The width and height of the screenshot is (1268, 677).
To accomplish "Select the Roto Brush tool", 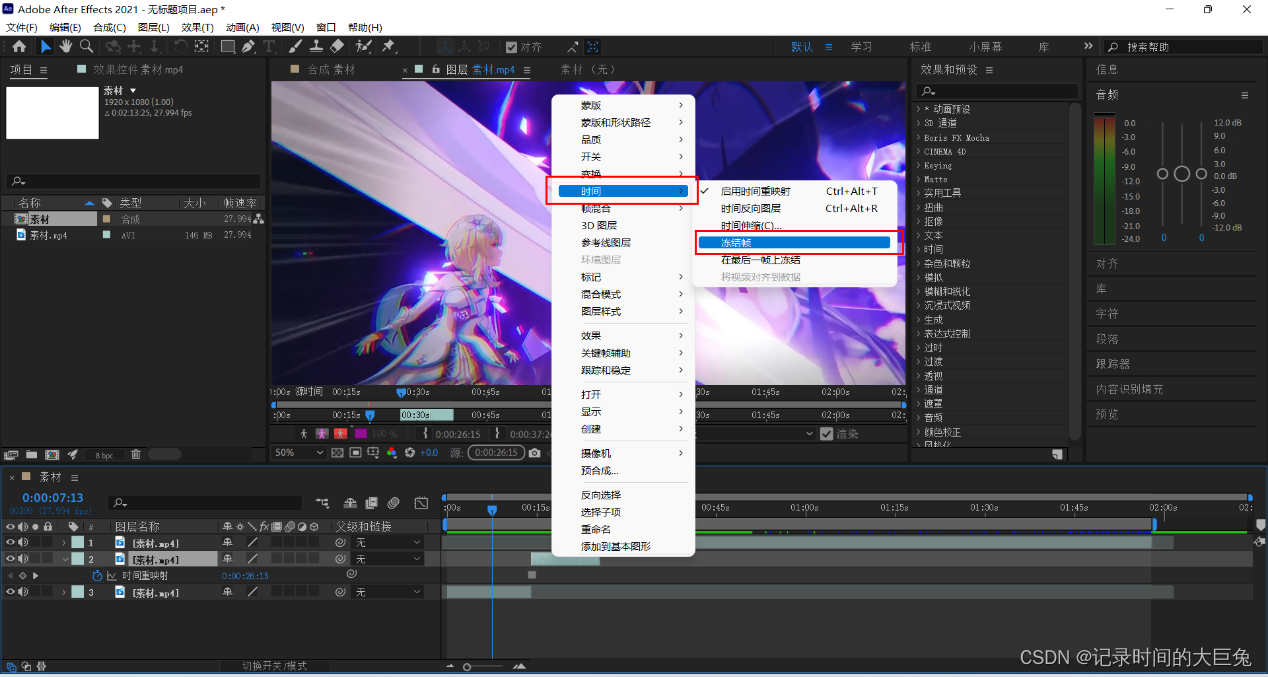I will tap(363, 47).
